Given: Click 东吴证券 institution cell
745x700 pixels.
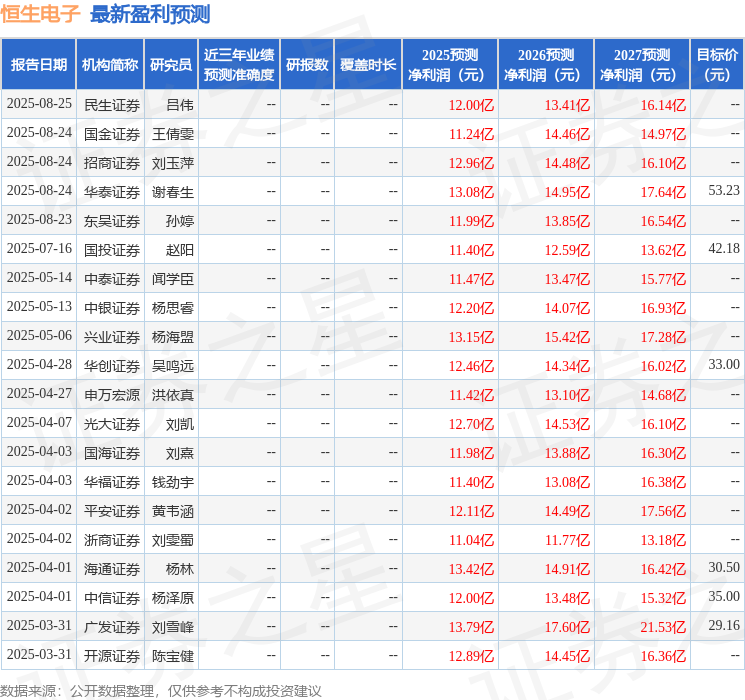Looking at the screenshot, I should coord(112,221).
